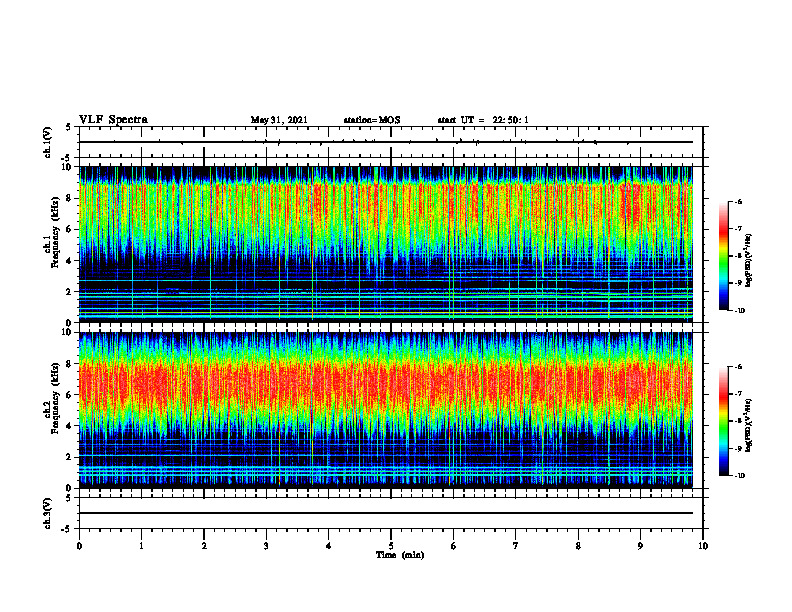Click the "VLF Spectra" plot title
This screenshot has height=612, width=792.
(113, 120)
